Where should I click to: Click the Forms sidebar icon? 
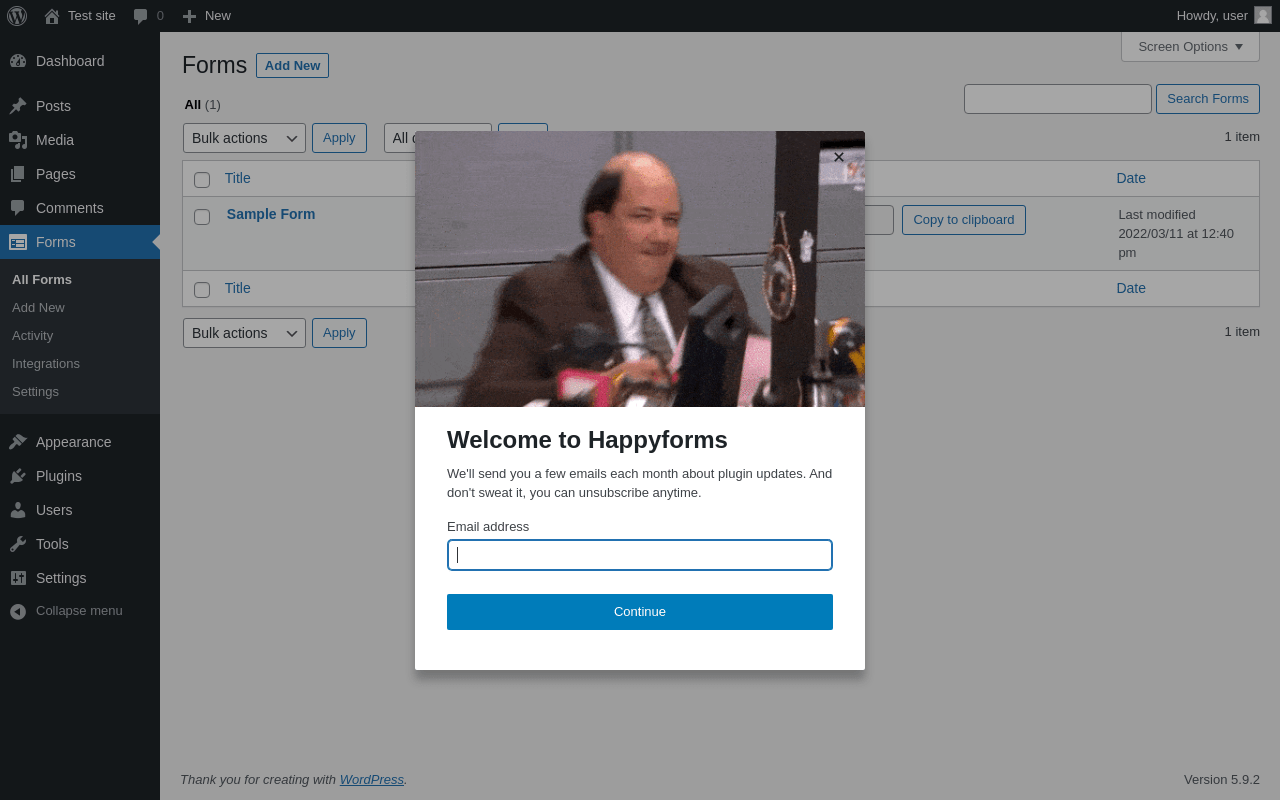tap(18, 242)
